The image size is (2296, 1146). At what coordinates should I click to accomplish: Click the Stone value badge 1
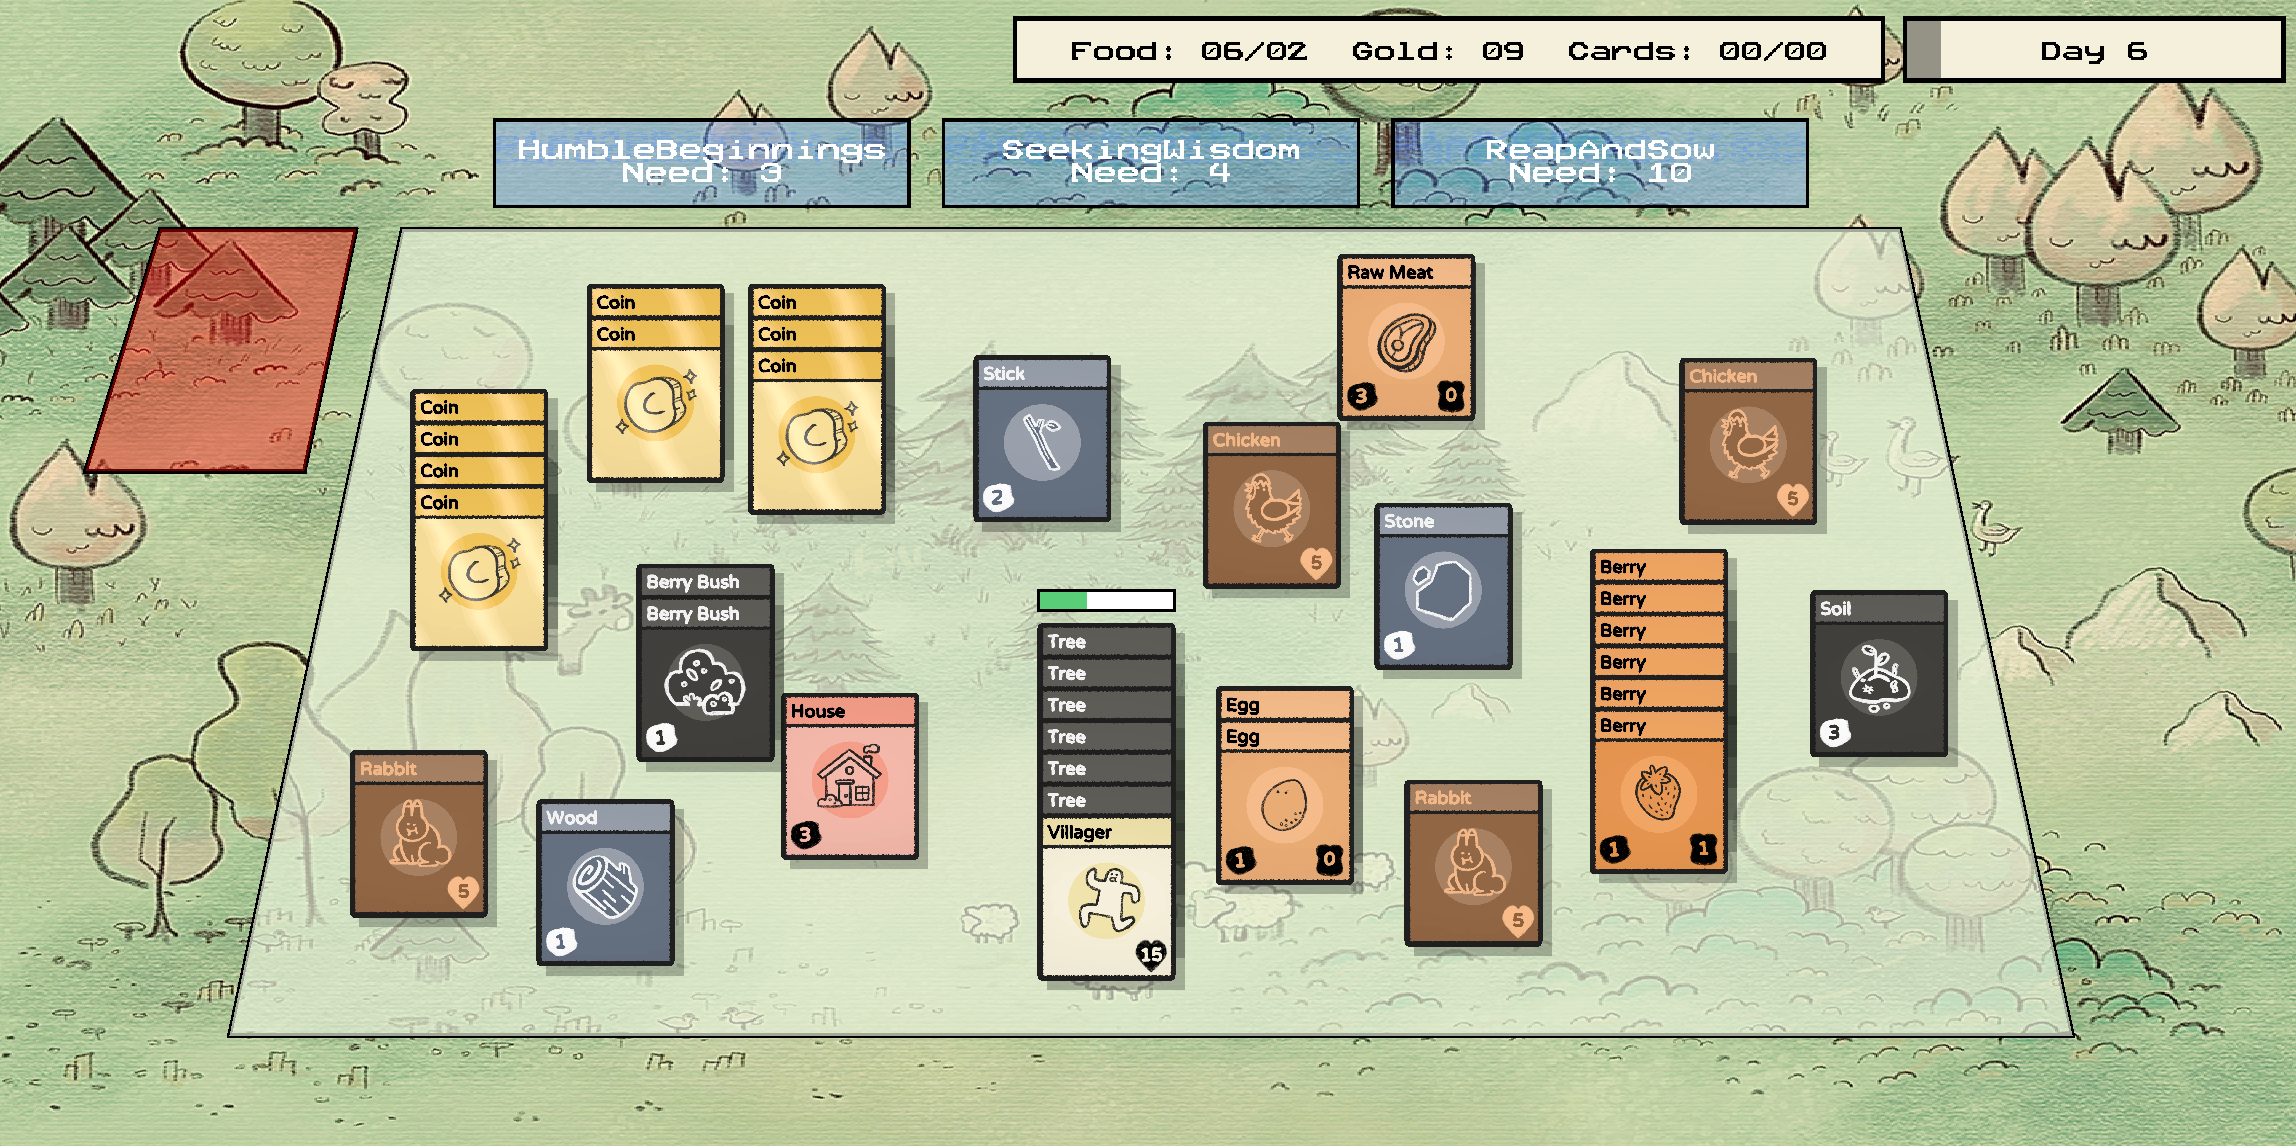click(x=1398, y=644)
